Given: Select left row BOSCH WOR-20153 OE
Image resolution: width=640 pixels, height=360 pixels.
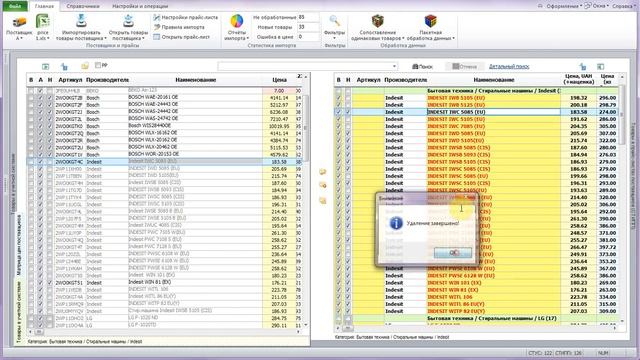Looking at the screenshot, I should pos(165,155).
